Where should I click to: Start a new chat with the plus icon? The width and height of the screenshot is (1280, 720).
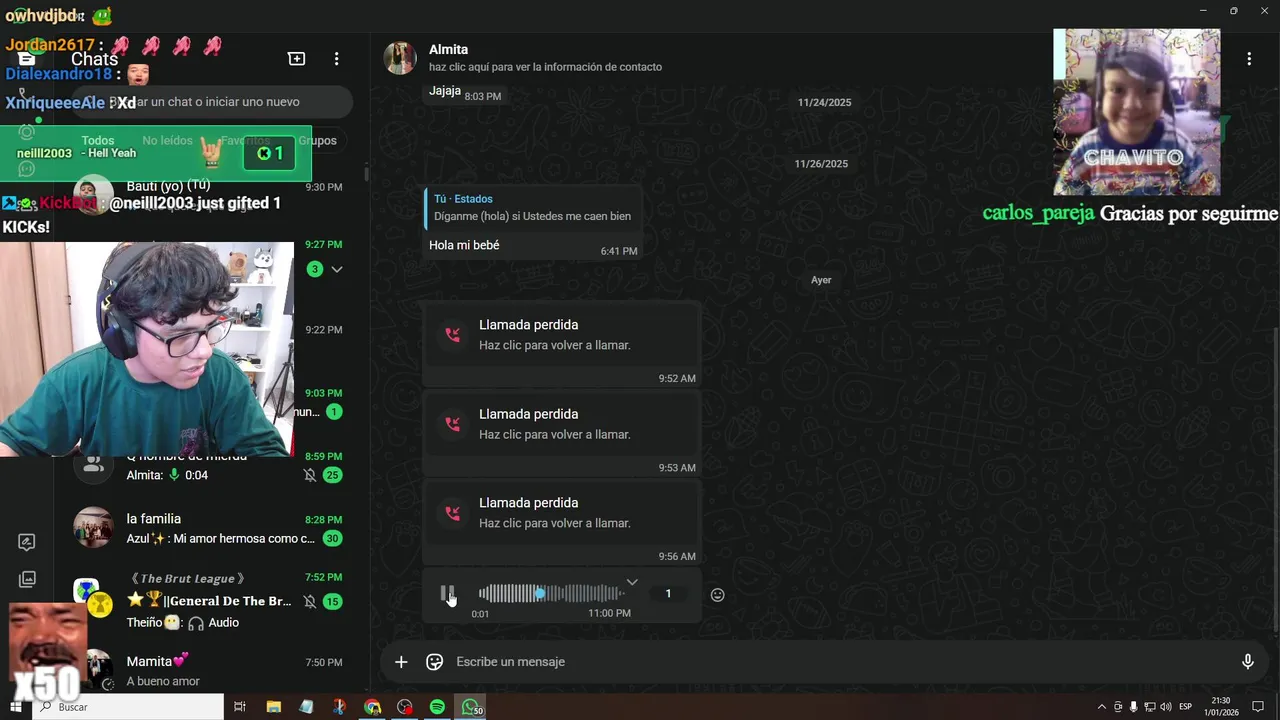tap(296, 59)
